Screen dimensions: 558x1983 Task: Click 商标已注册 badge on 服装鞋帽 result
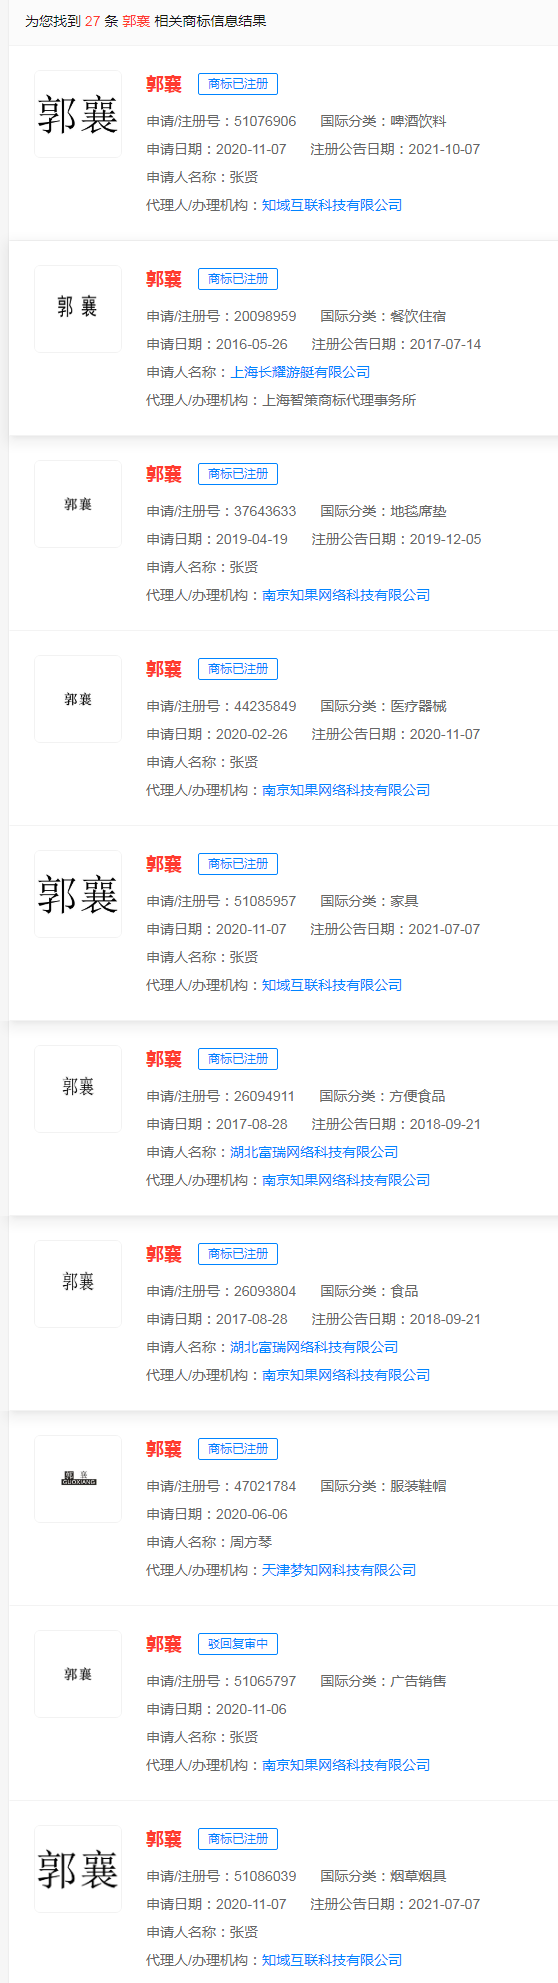pos(238,1449)
